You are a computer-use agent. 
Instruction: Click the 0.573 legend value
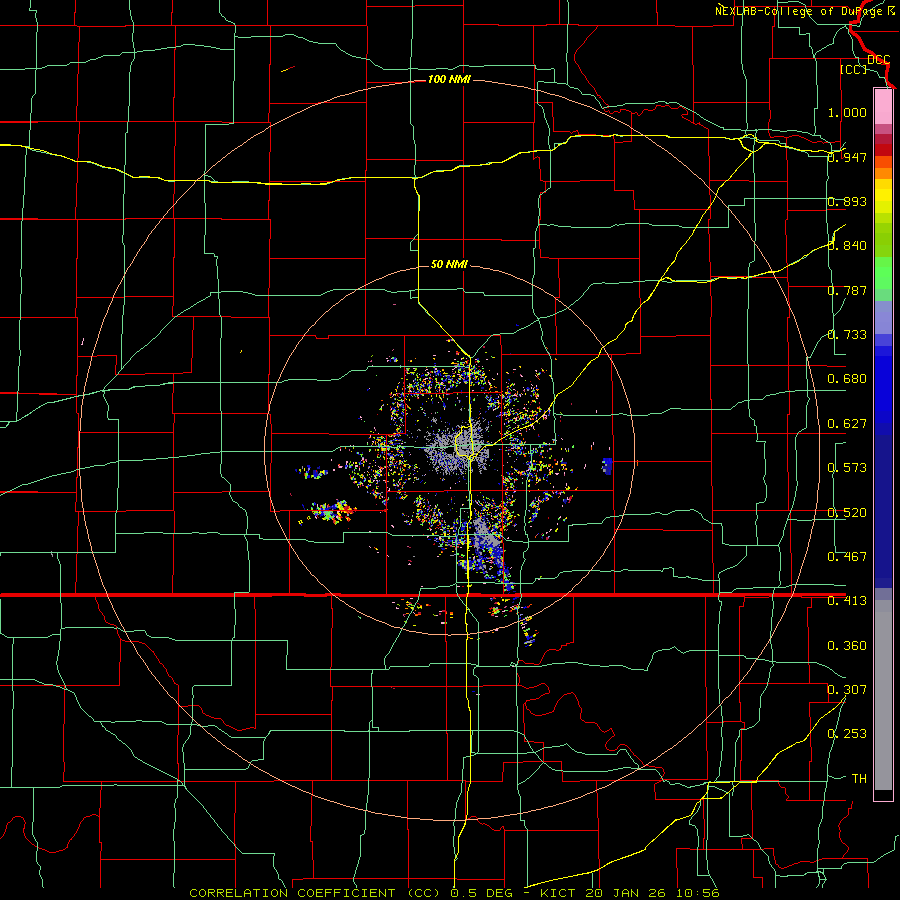(847, 468)
